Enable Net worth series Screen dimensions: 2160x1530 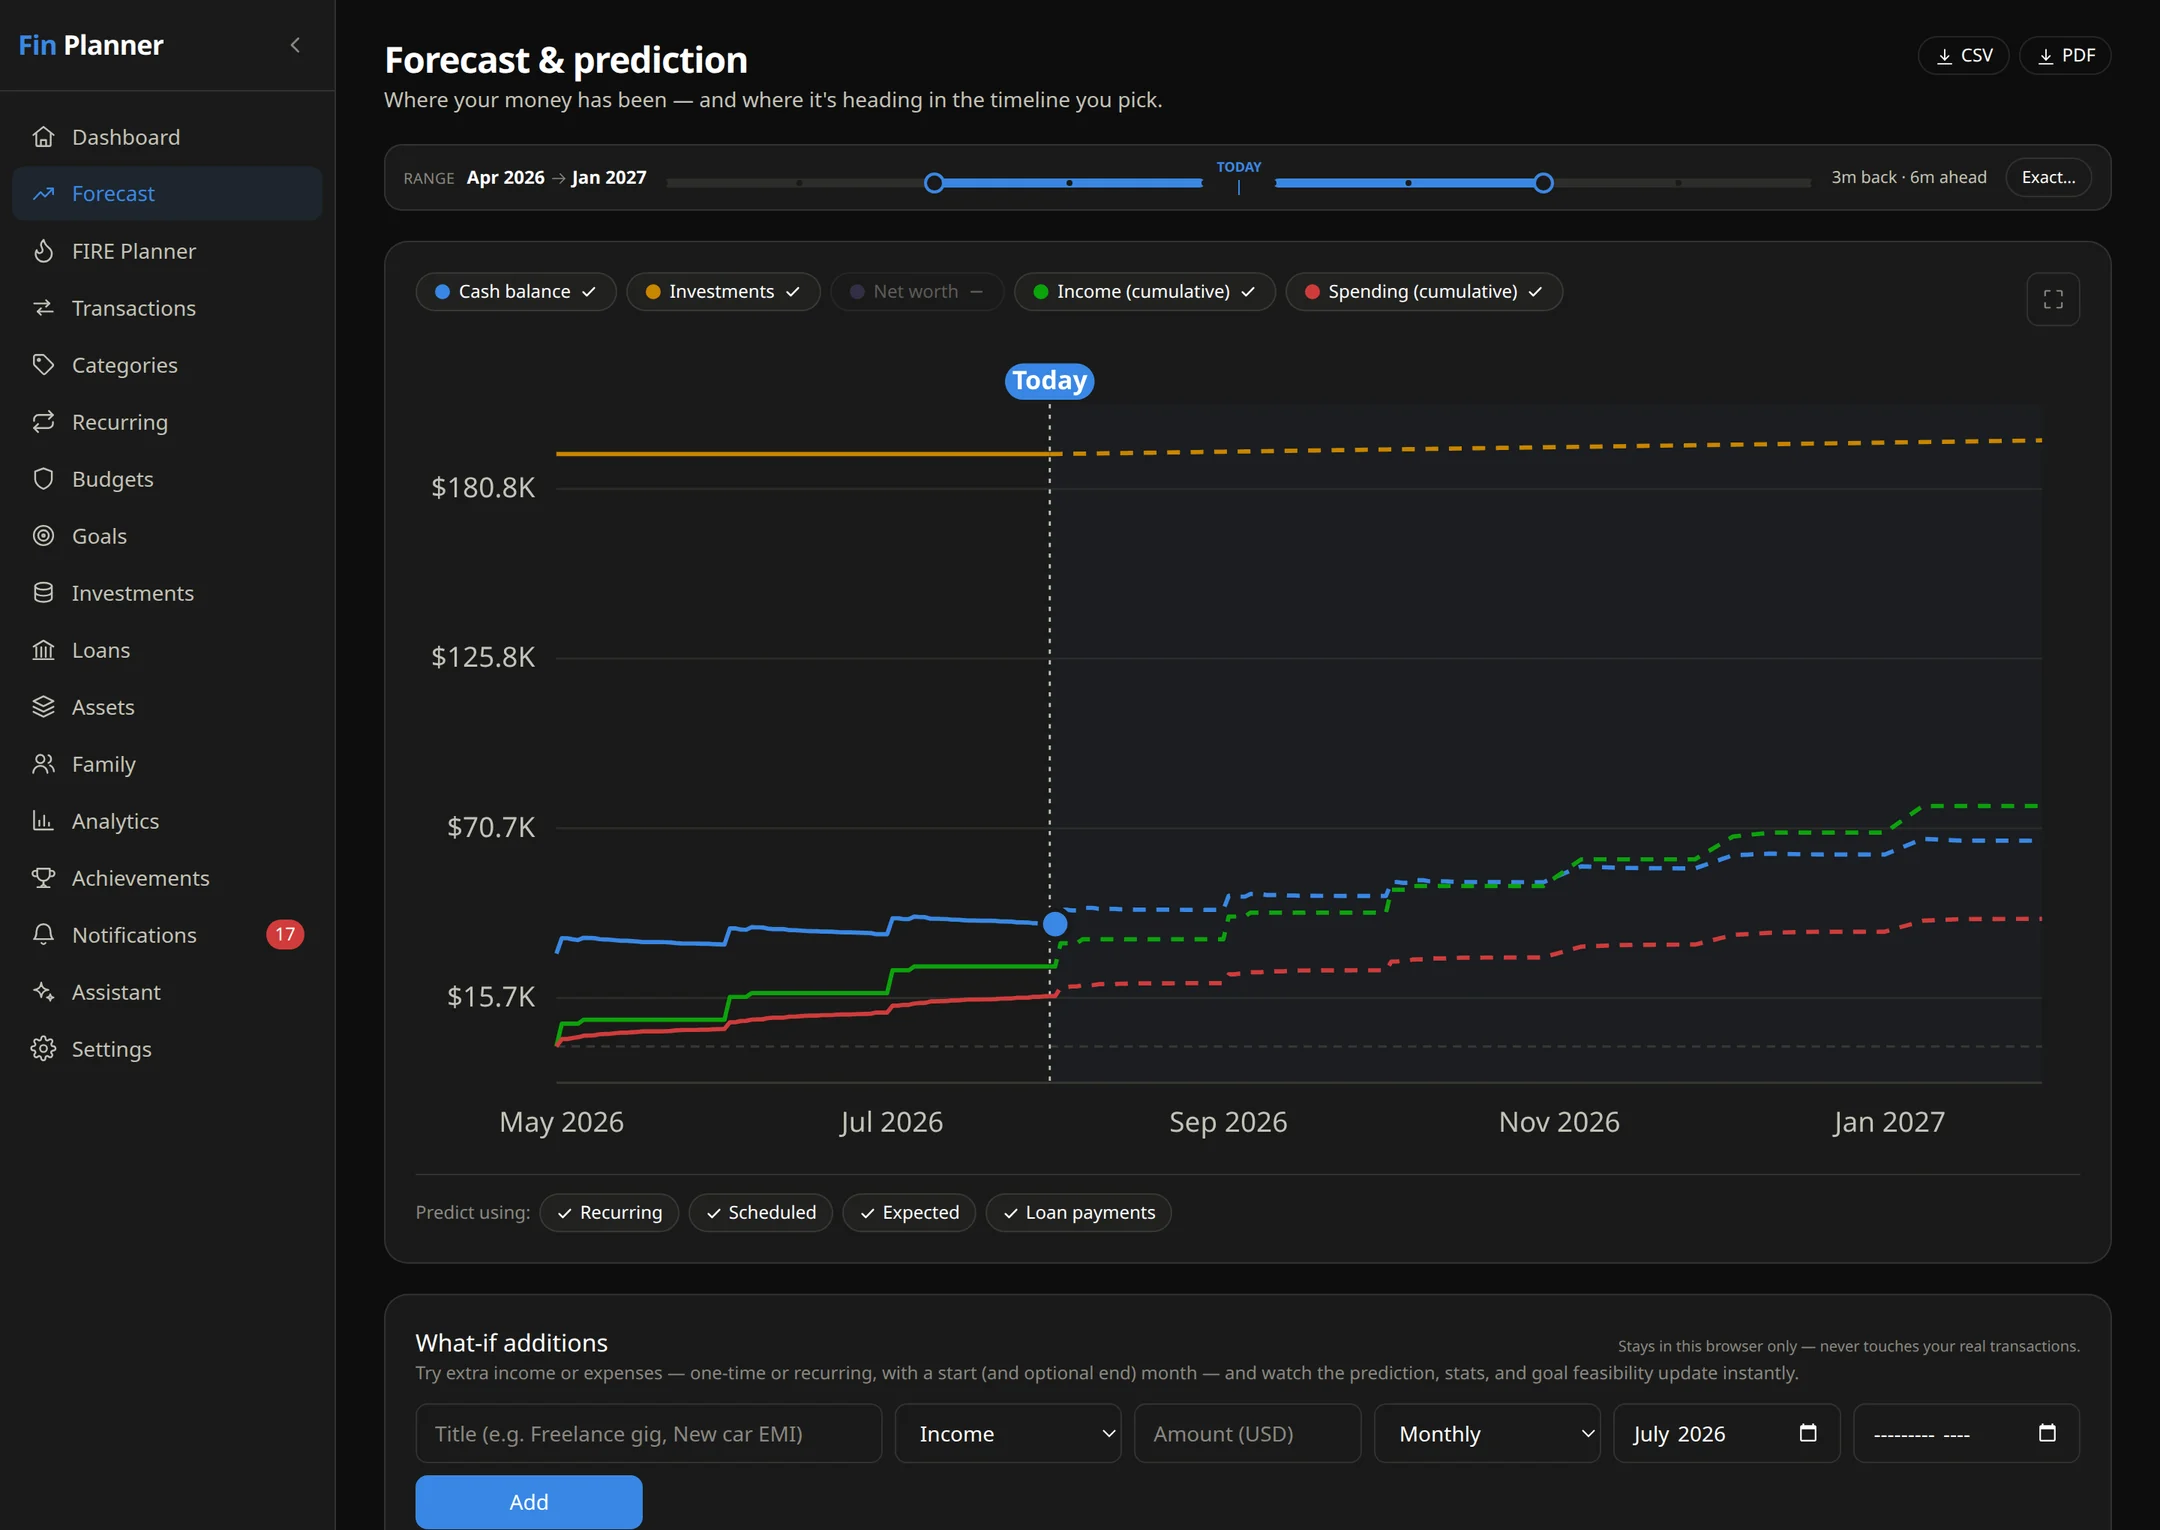(x=917, y=292)
